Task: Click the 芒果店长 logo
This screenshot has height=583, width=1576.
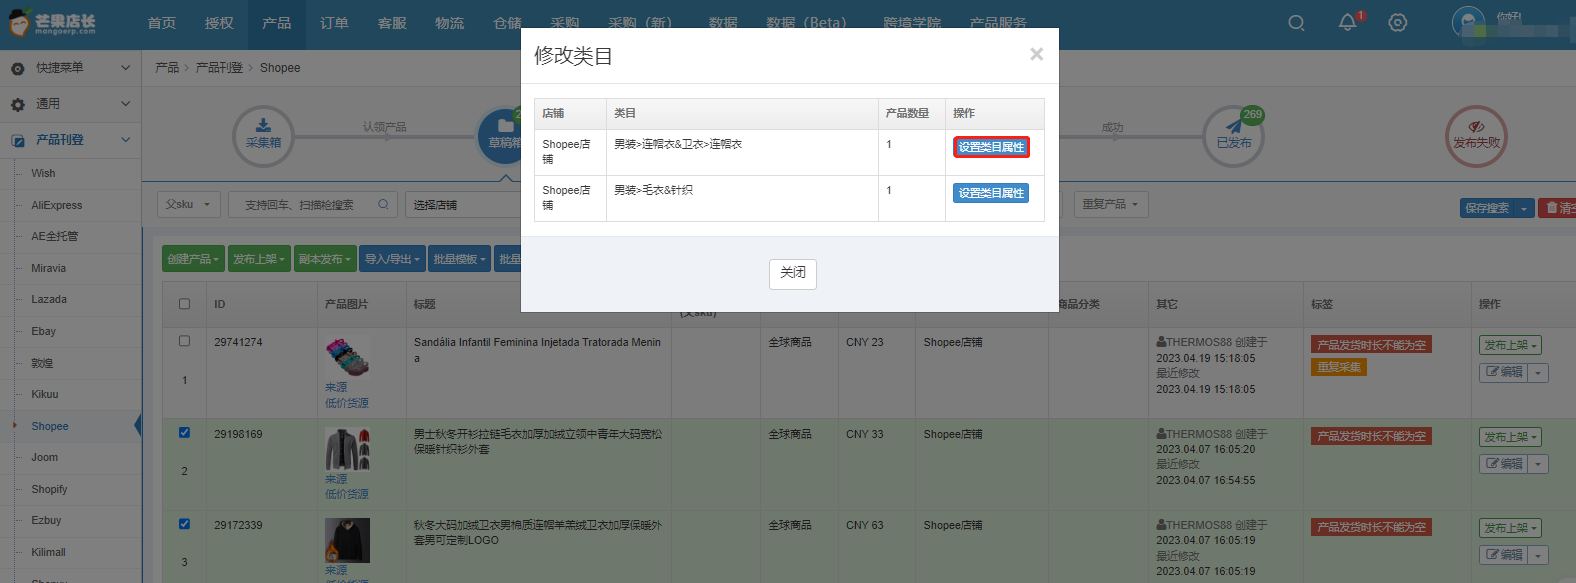Action: (x=52, y=23)
